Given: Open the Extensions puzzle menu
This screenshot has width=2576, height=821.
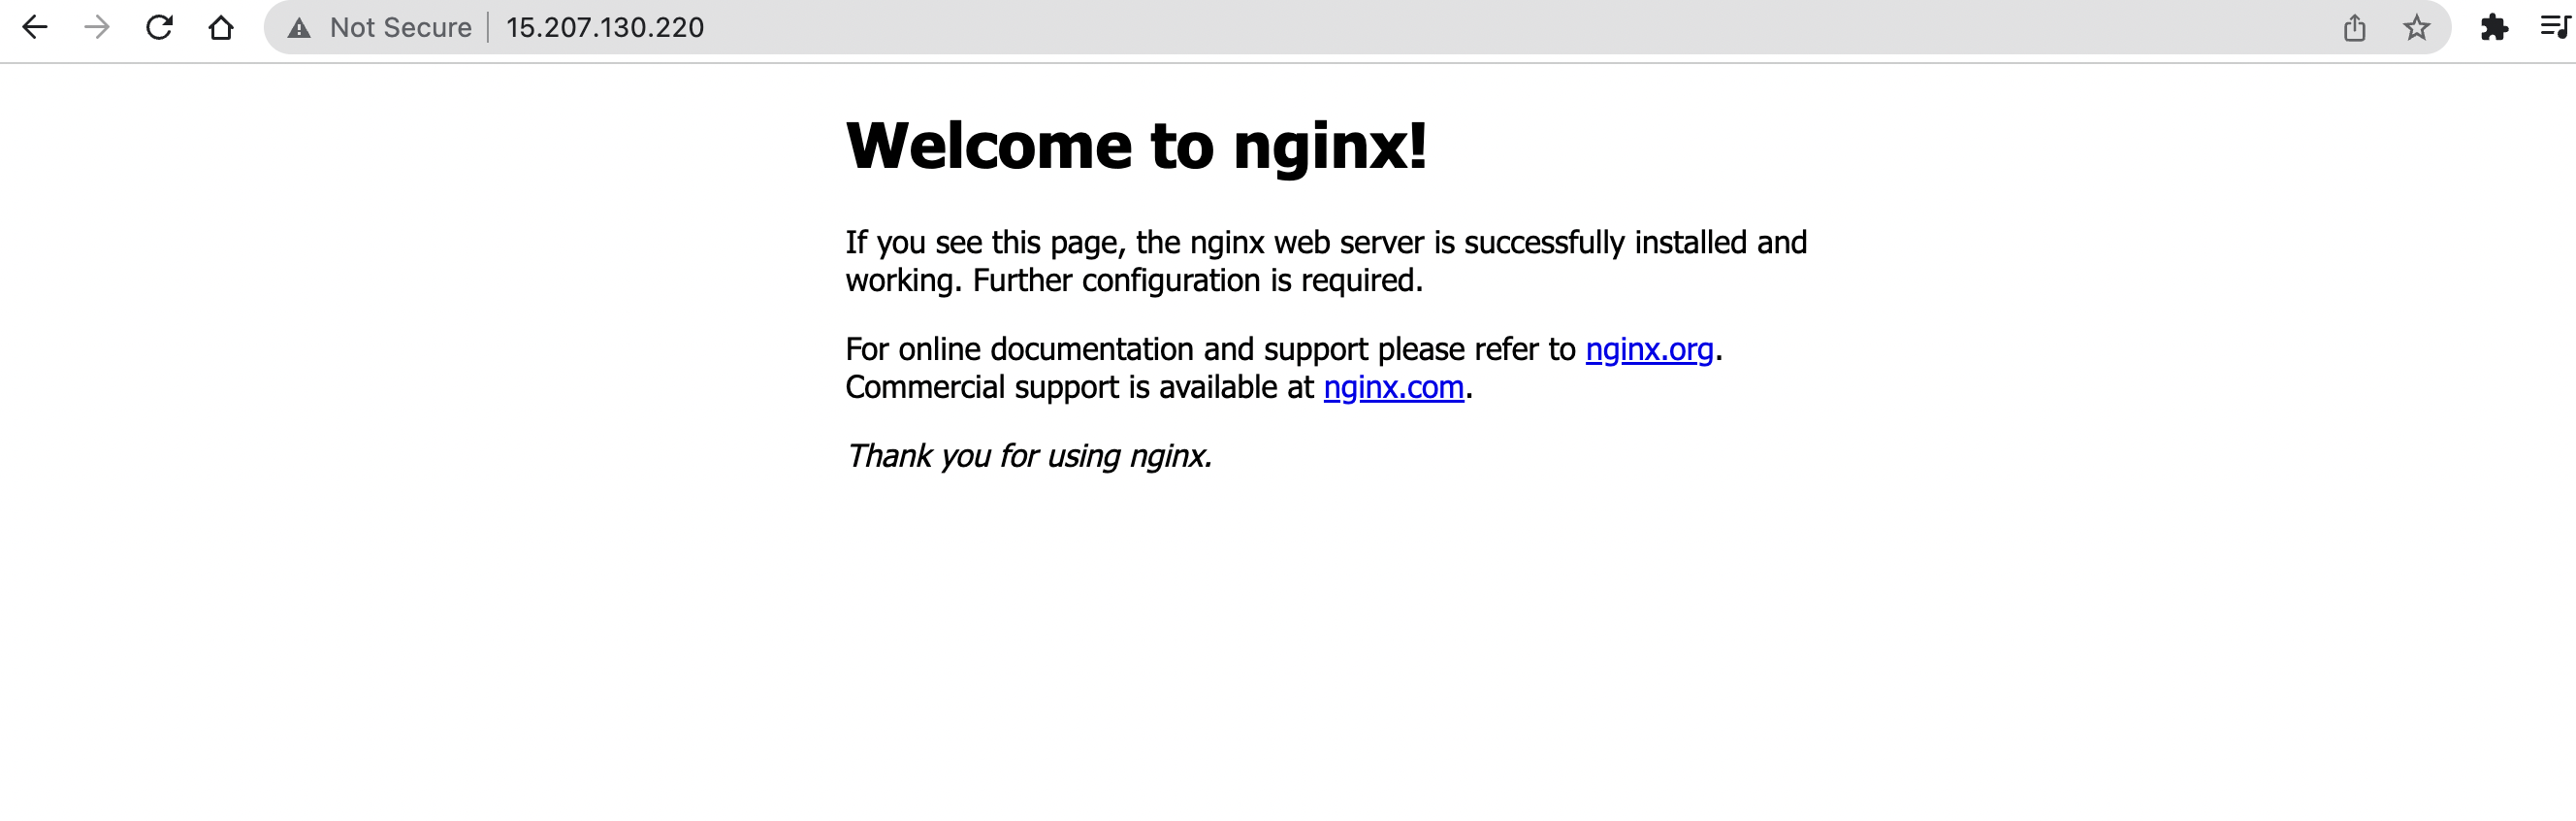Looking at the screenshot, I should pyautogui.click(x=2494, y=27).
